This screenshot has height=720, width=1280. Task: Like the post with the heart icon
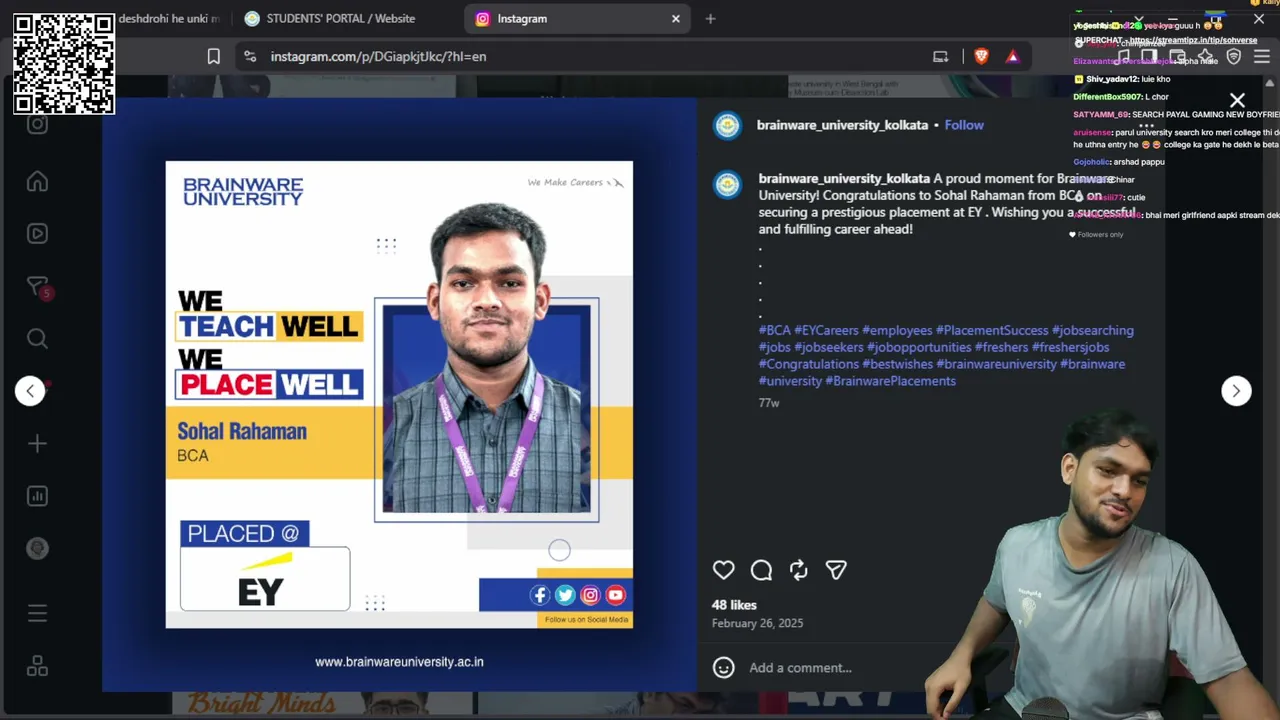click(723, 570)
